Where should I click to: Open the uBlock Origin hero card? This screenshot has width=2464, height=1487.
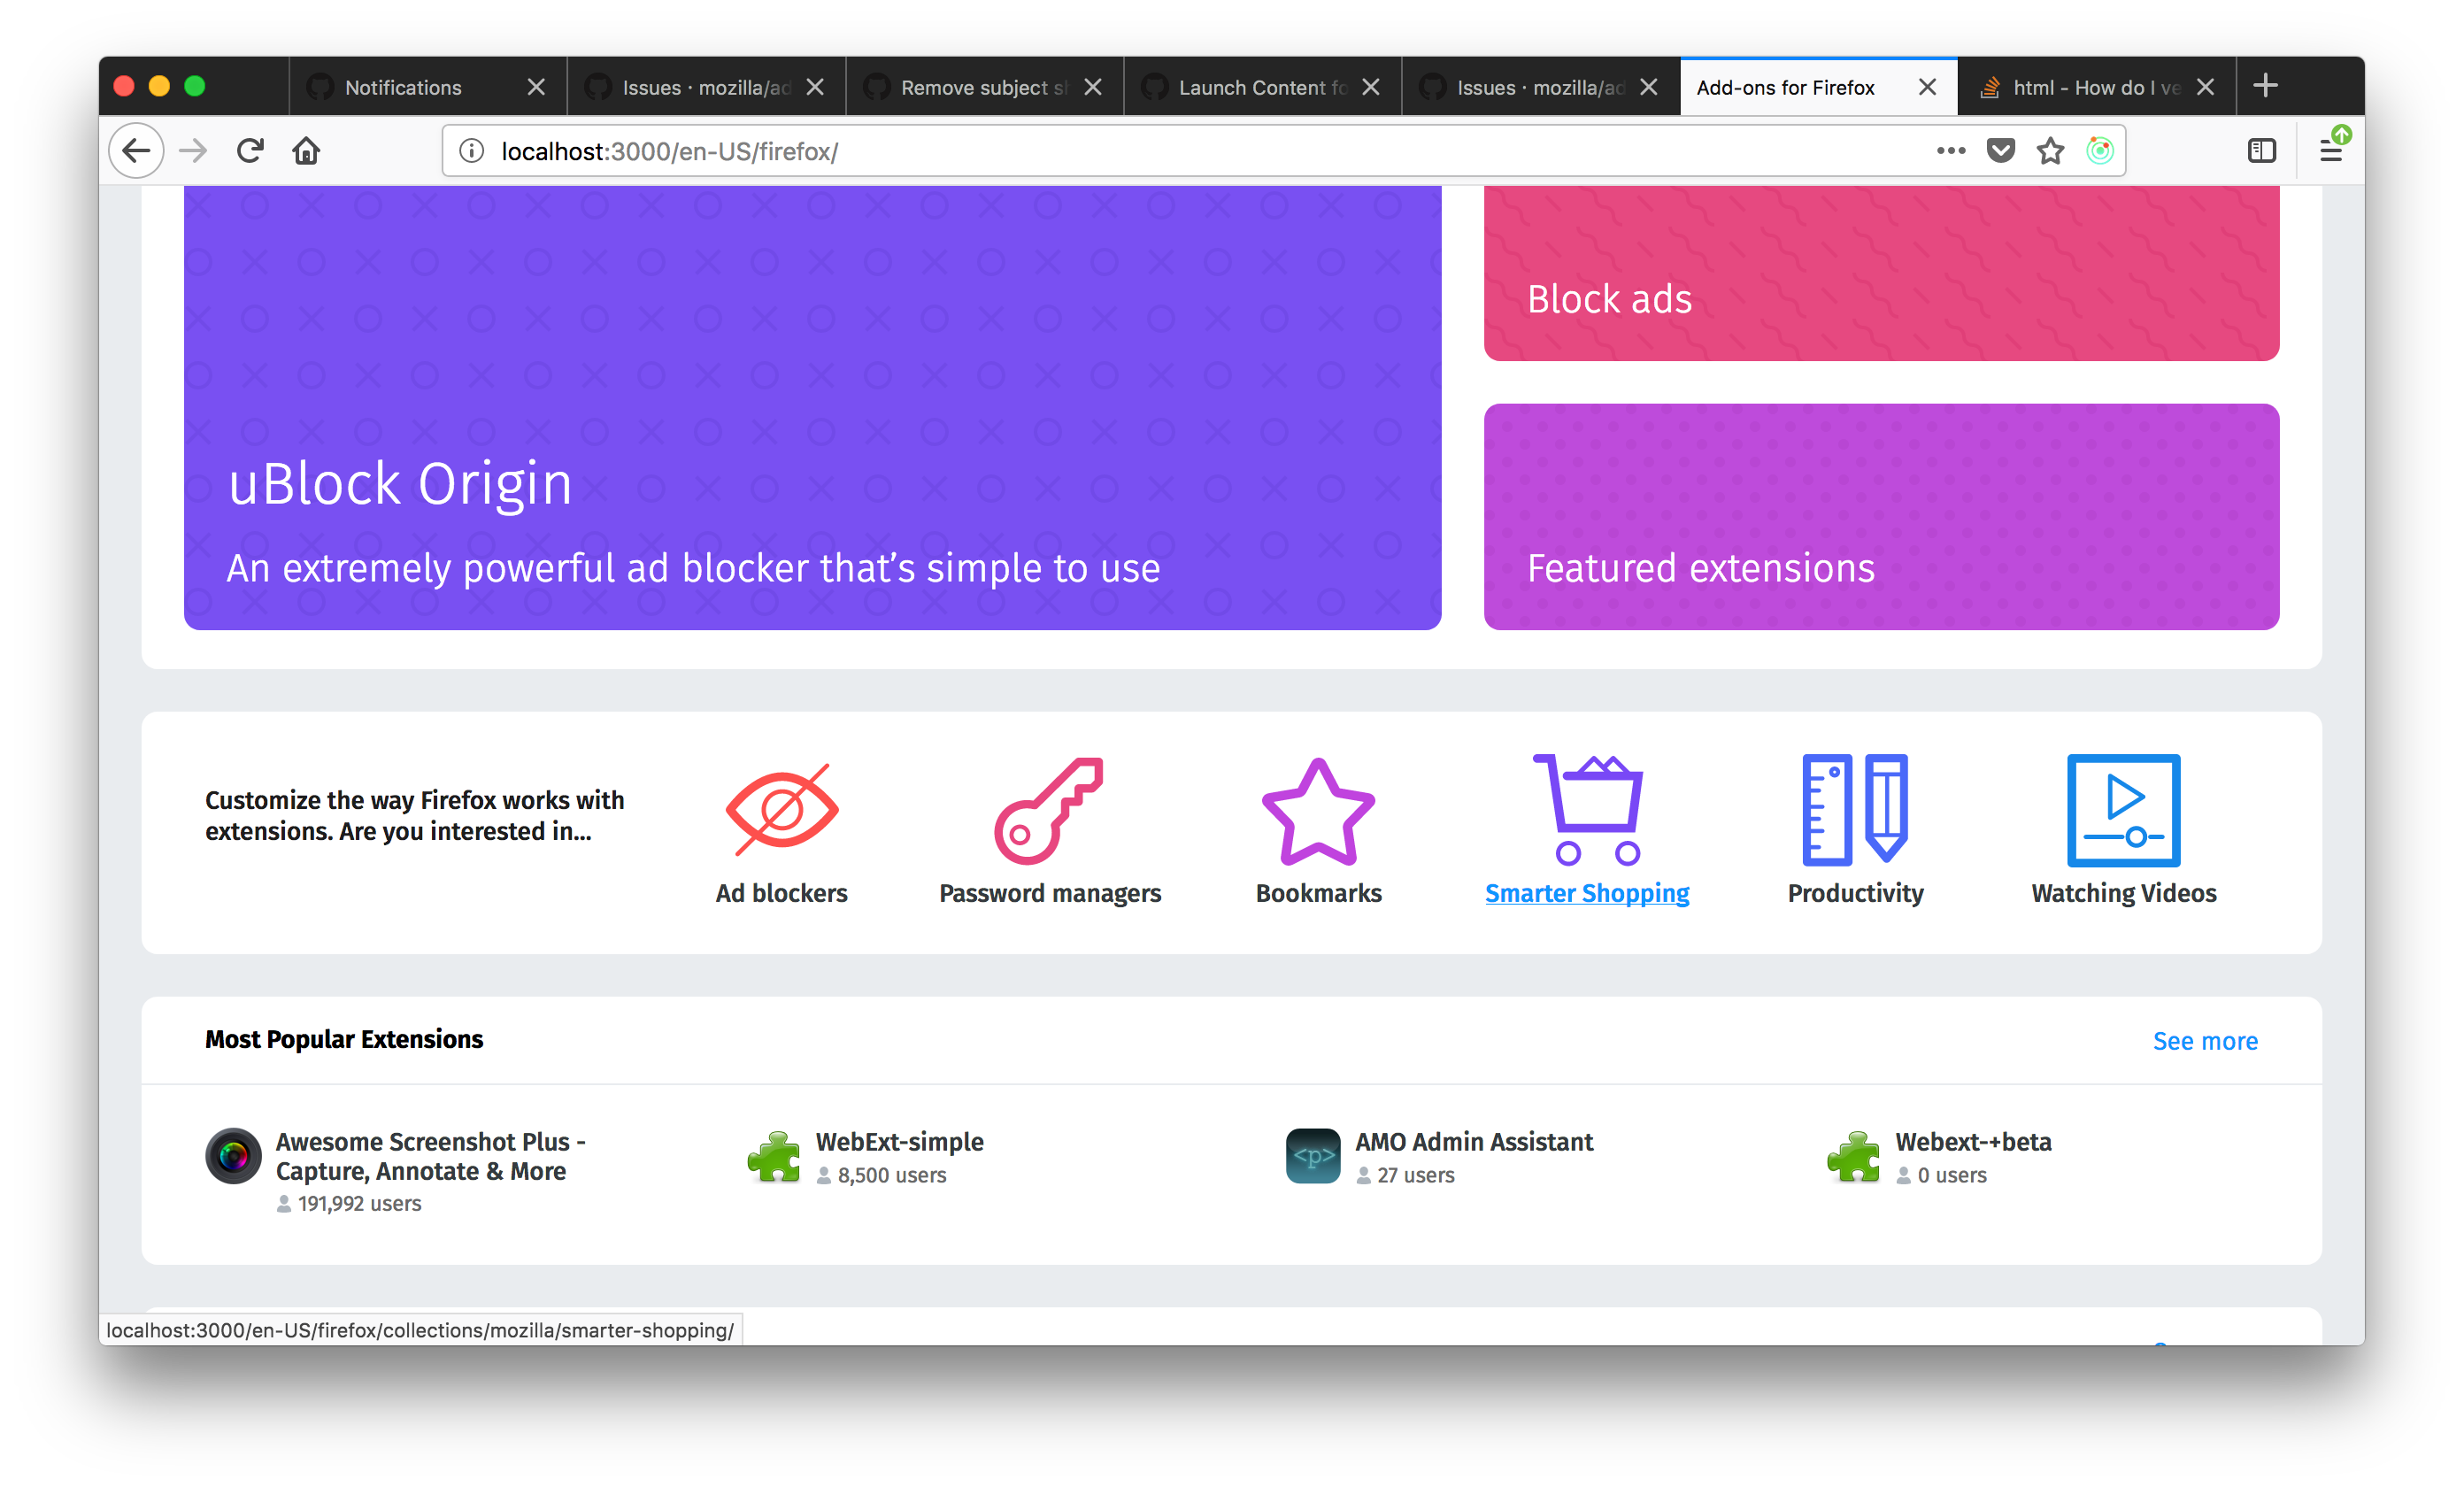pyautogui.click(x=812, y=408)
